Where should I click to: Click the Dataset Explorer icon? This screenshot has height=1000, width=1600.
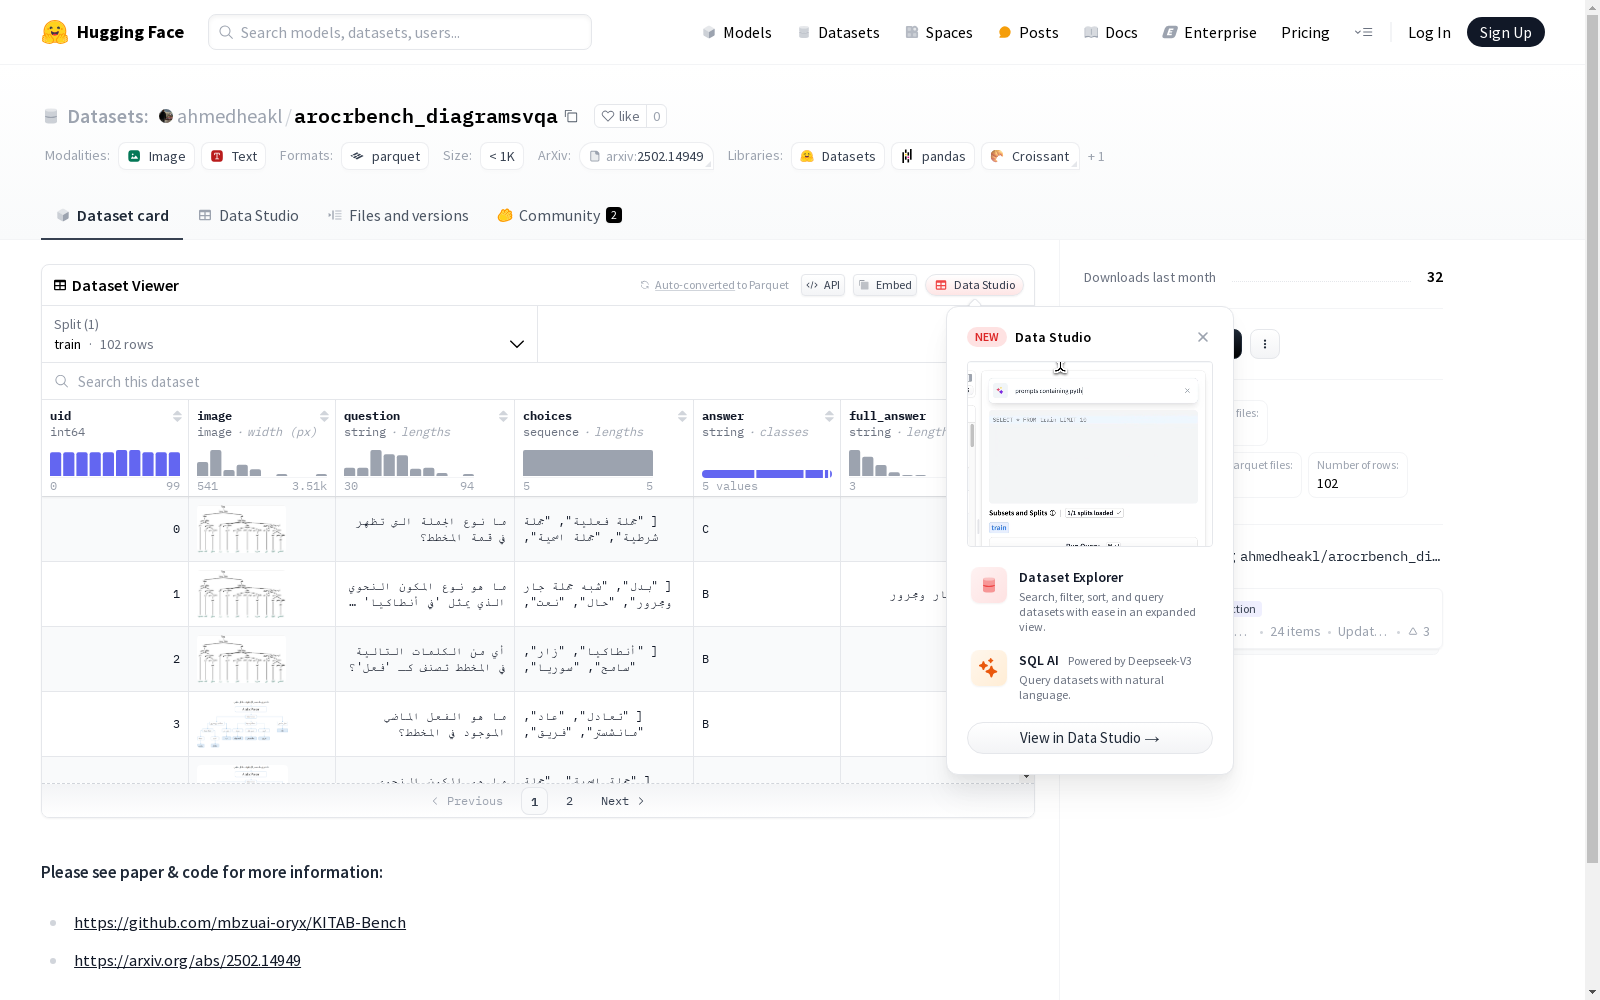point(989,585)
